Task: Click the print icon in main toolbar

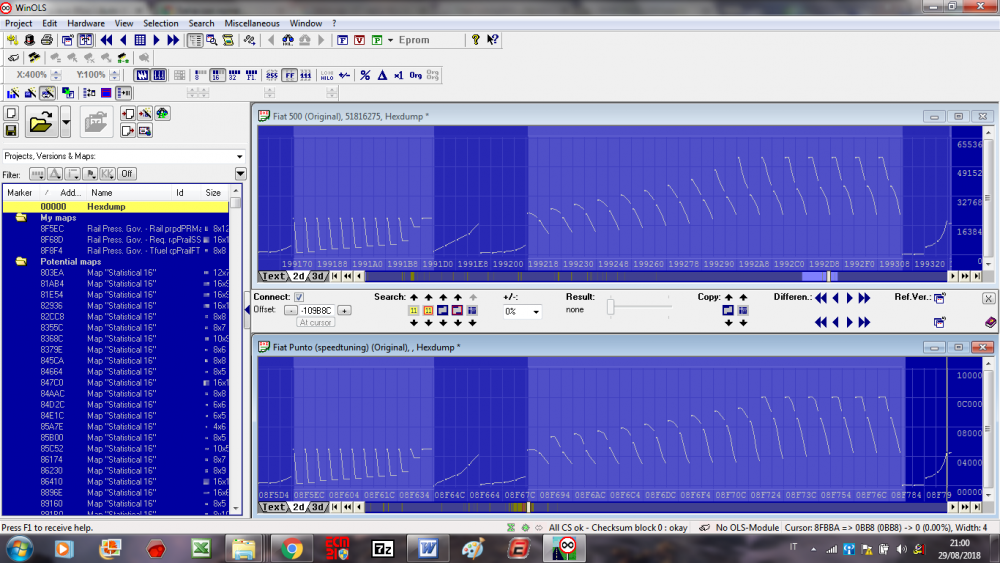Action: coord(47,40)
